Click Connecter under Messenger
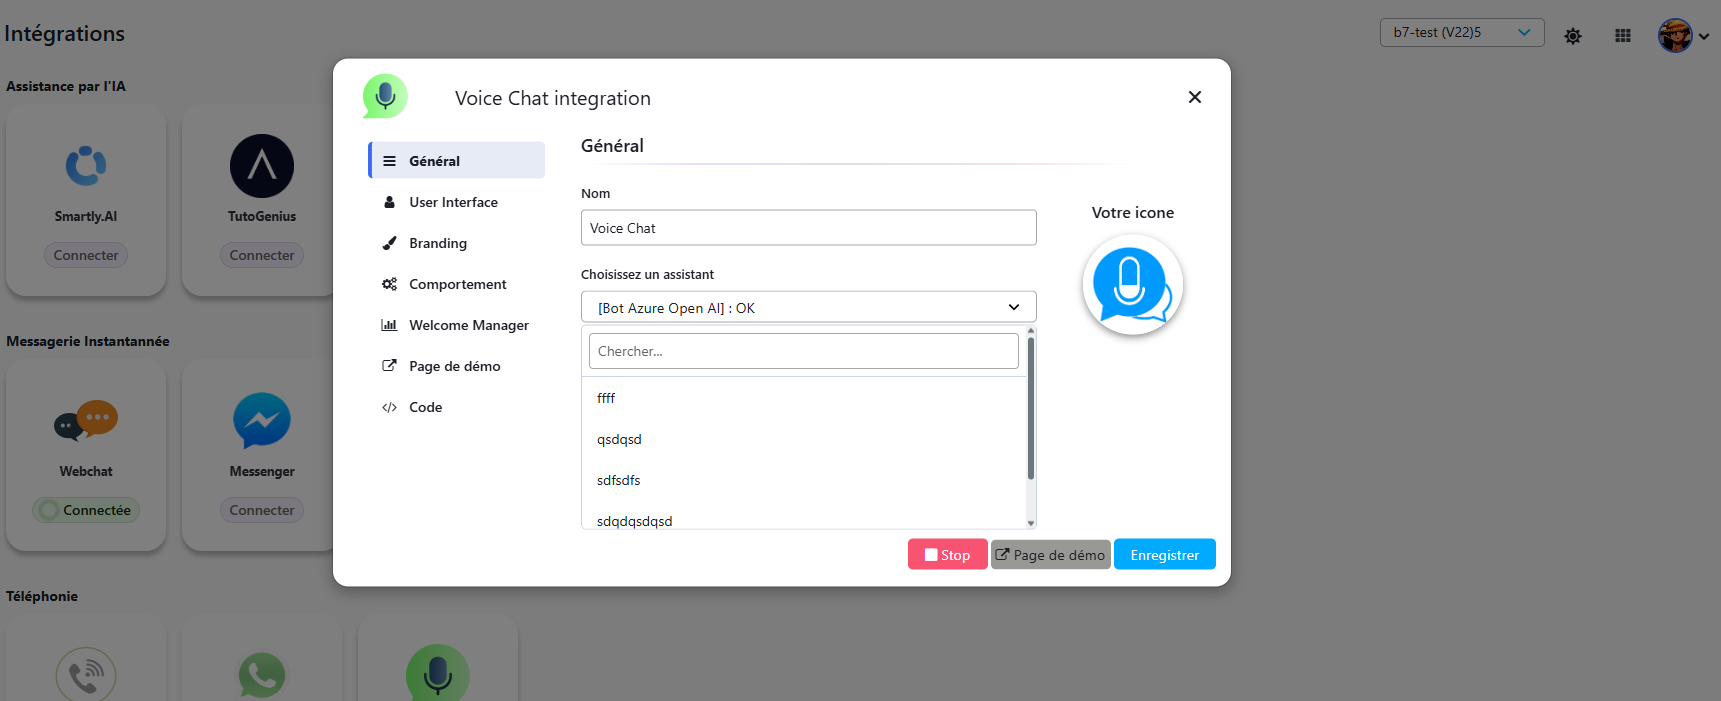This screenshot has width=1721, height=701. pos(262,510)
